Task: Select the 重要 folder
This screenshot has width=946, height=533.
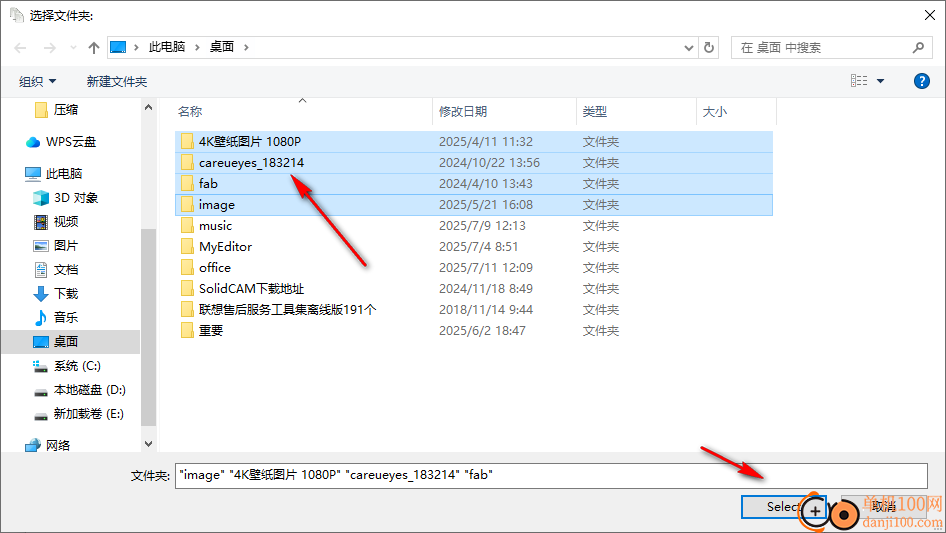Action: [474, 331]
